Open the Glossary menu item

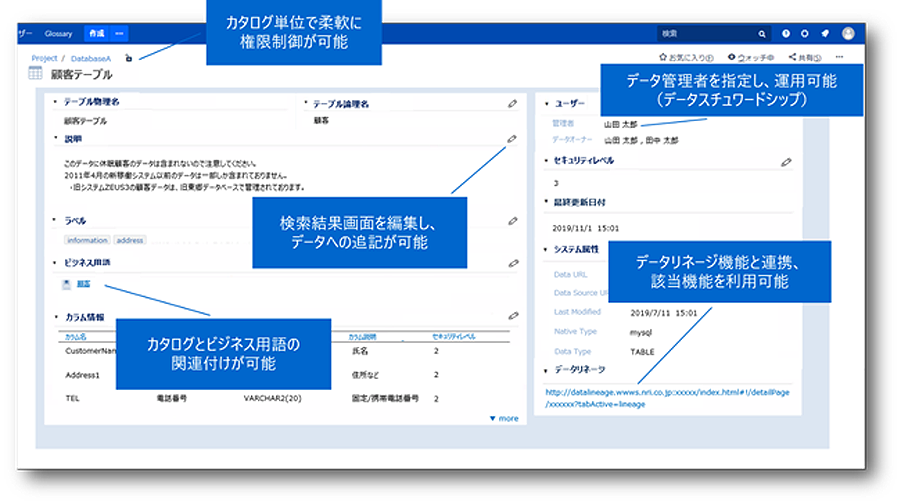pos(59,33)
